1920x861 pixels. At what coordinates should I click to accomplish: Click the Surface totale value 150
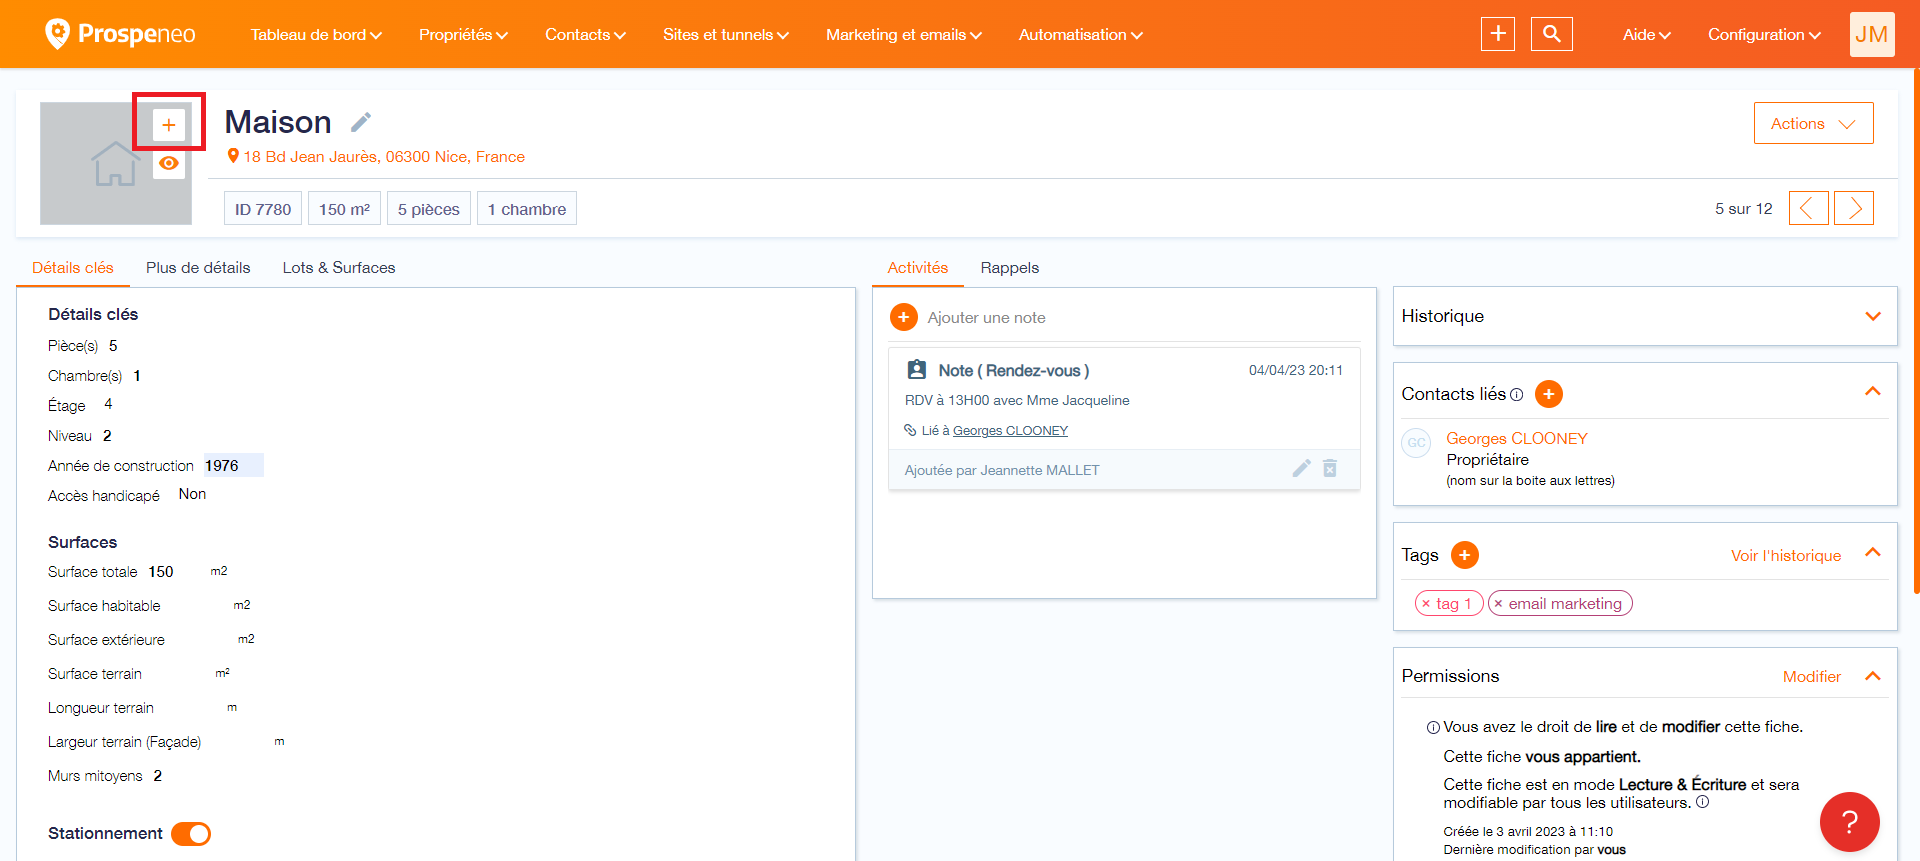[161, 572]
